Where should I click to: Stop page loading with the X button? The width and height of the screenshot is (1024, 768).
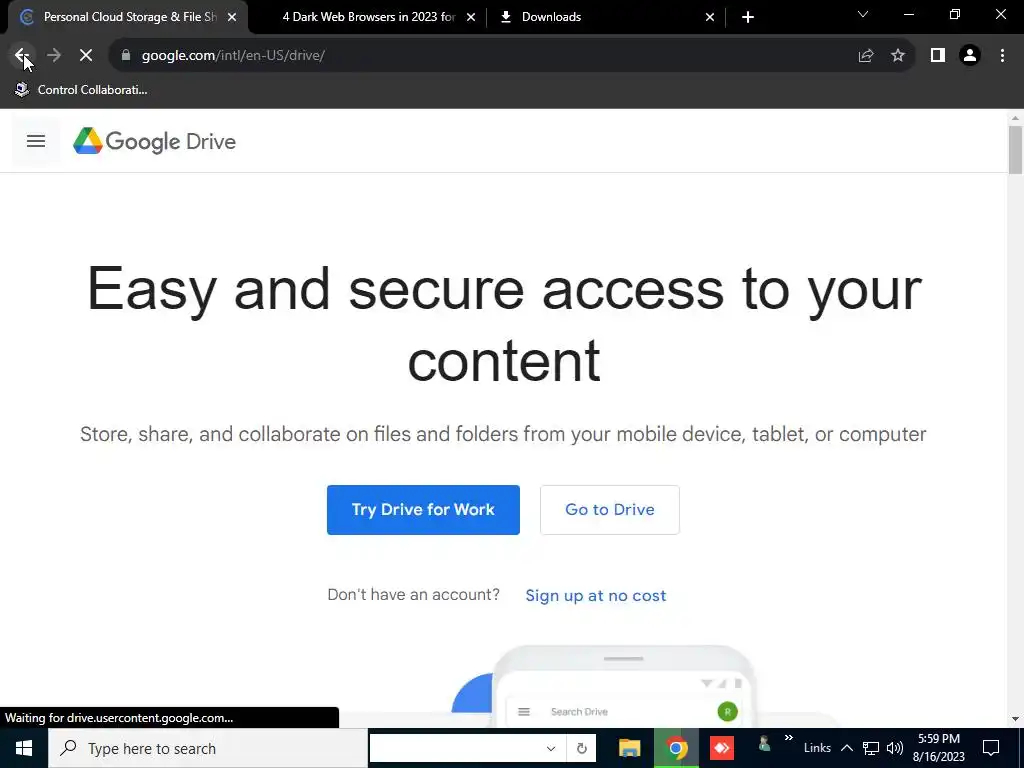(x=86, y=56)
